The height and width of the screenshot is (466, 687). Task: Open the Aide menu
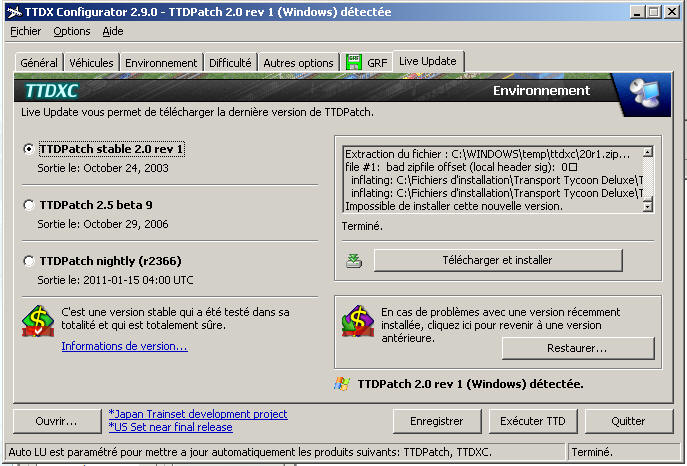pos(113,31)
